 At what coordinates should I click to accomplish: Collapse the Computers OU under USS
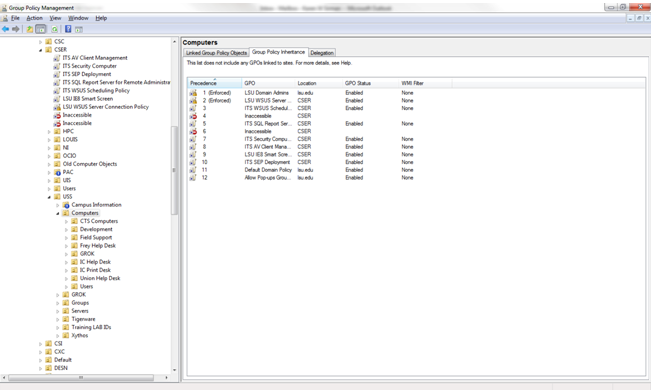coord(58,213)
